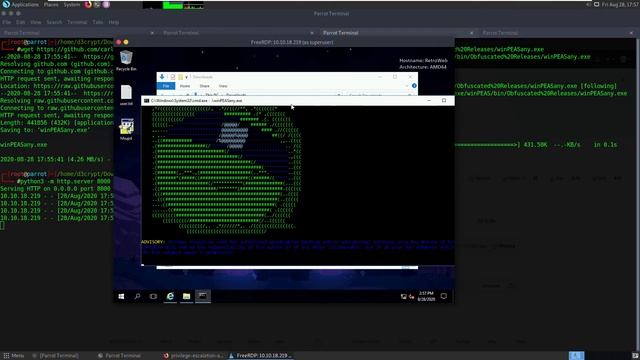Close the first Parrot Terminal tab

152,33
